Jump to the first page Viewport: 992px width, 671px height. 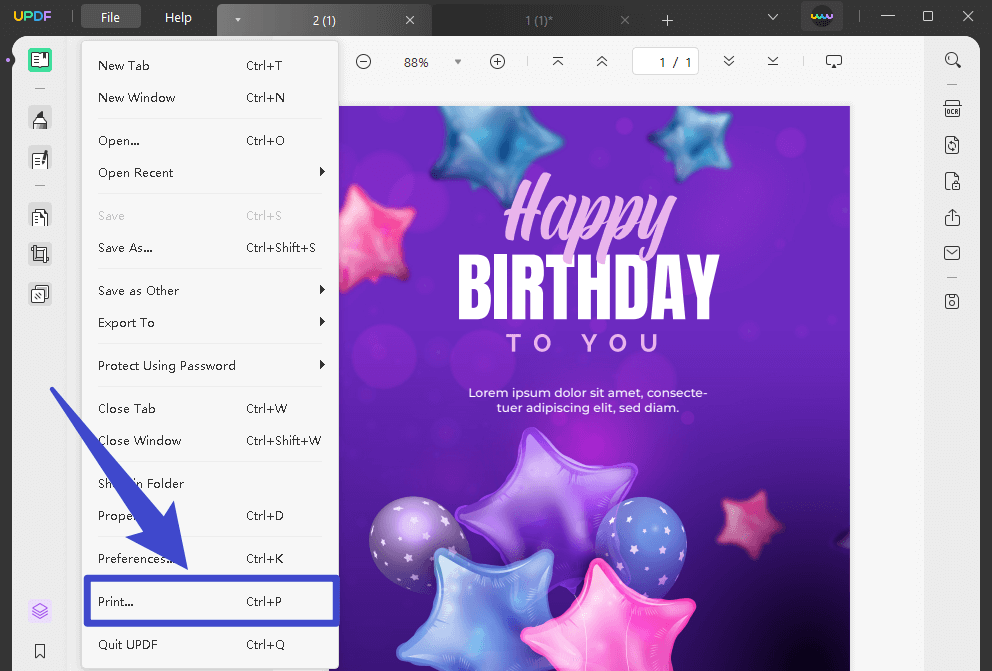(x=558, y=61)
